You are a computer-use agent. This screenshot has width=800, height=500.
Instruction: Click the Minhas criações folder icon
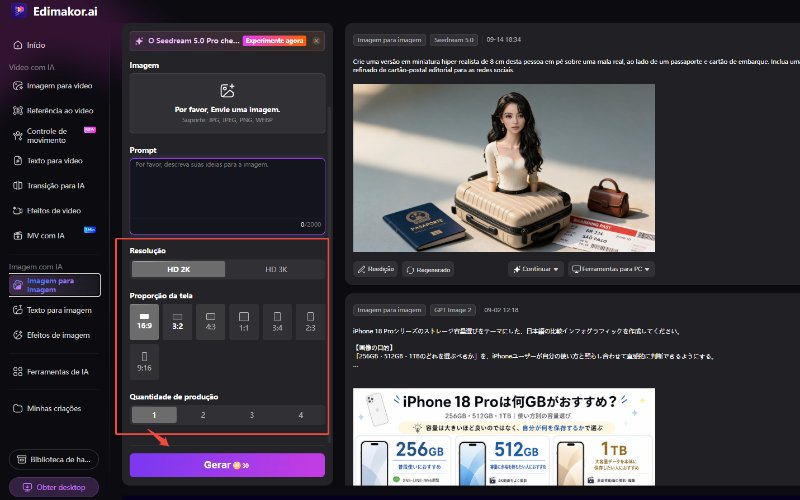tap(18, 408)
